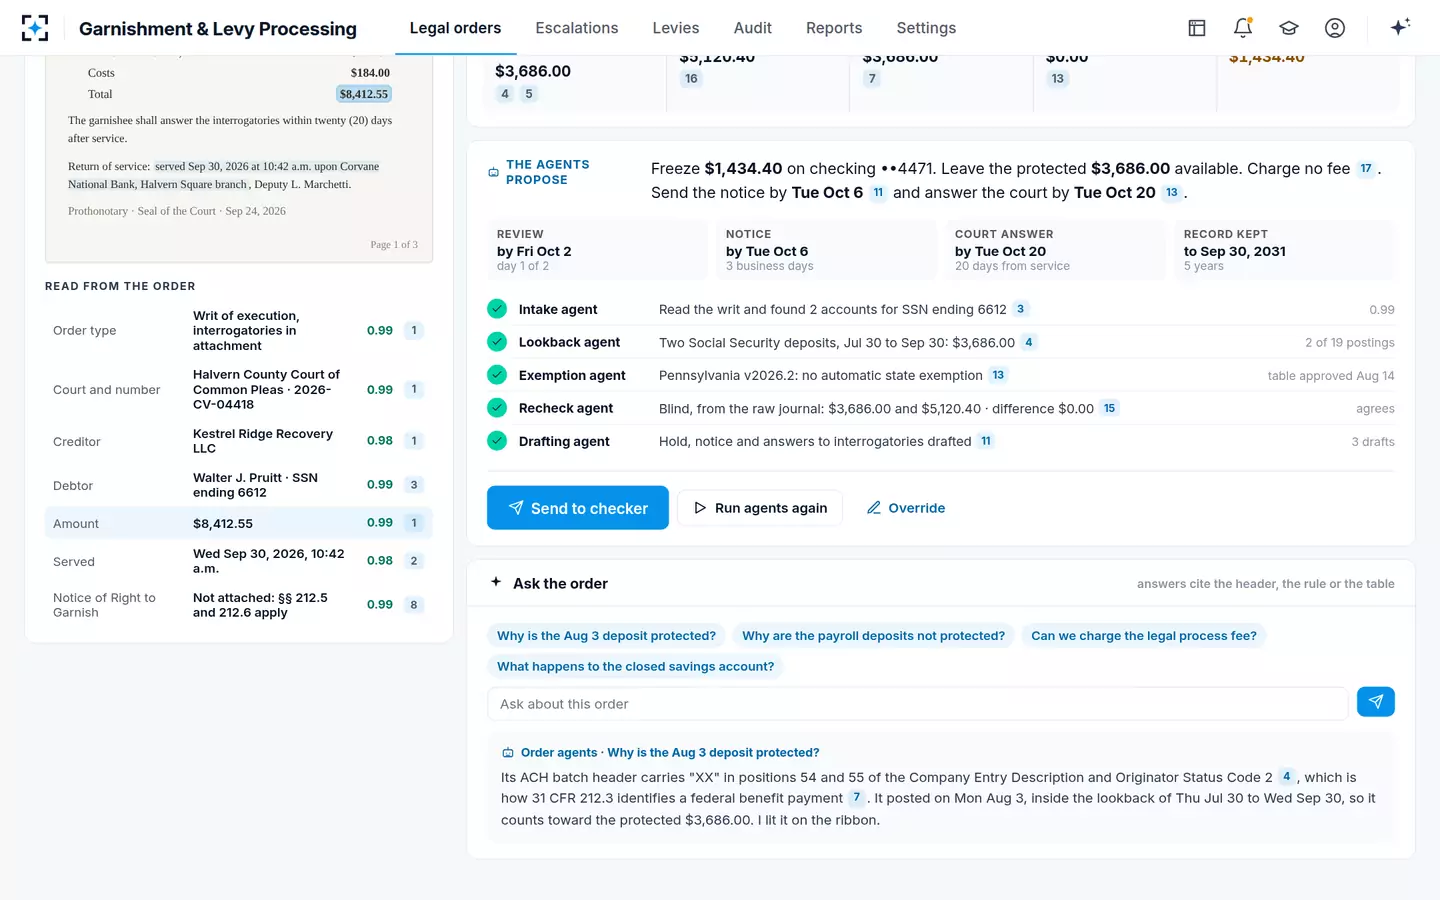
Task: Click the Recheck agent green check icon
Action: 497,408
